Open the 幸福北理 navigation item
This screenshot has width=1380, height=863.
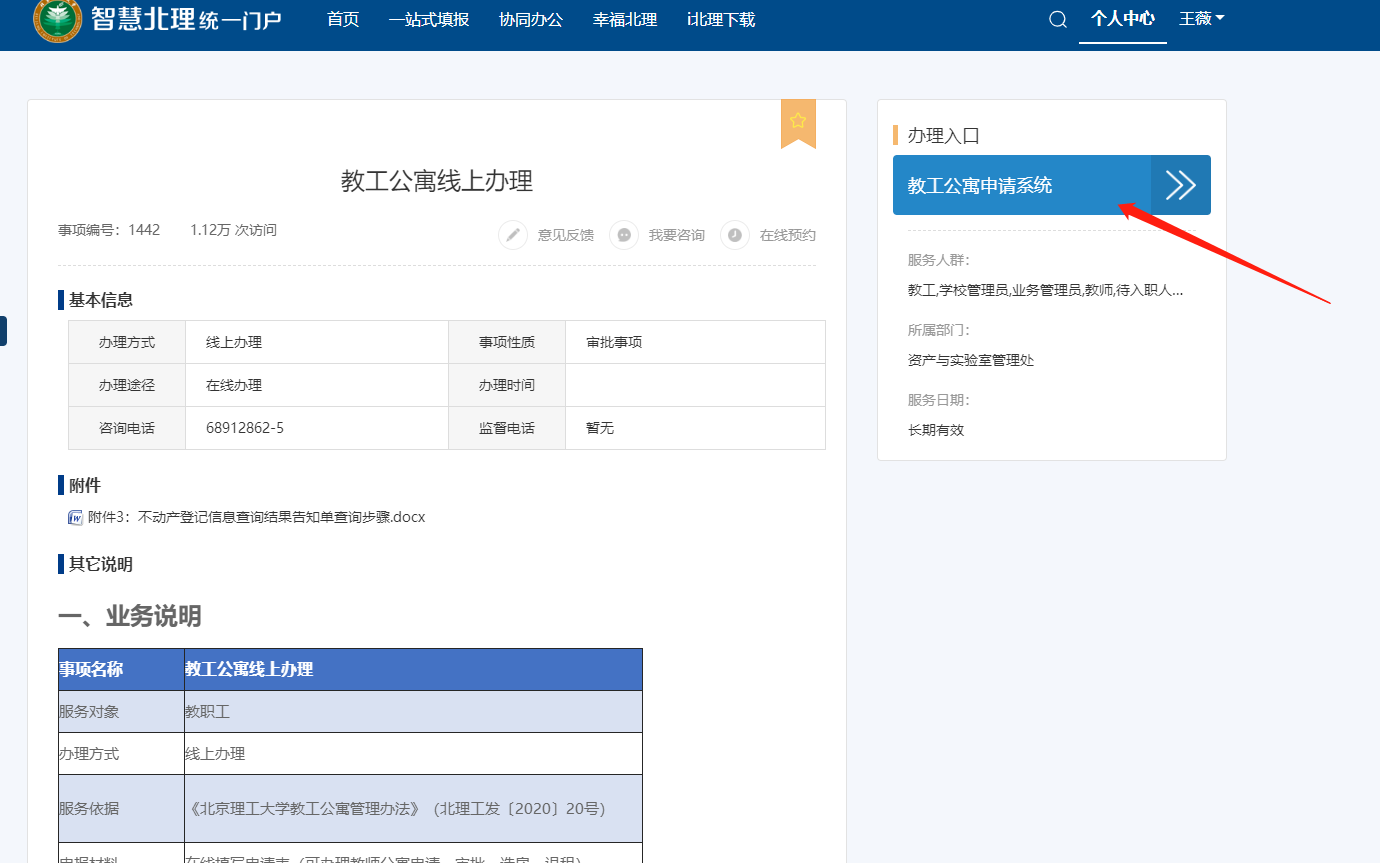click(625, 20)
